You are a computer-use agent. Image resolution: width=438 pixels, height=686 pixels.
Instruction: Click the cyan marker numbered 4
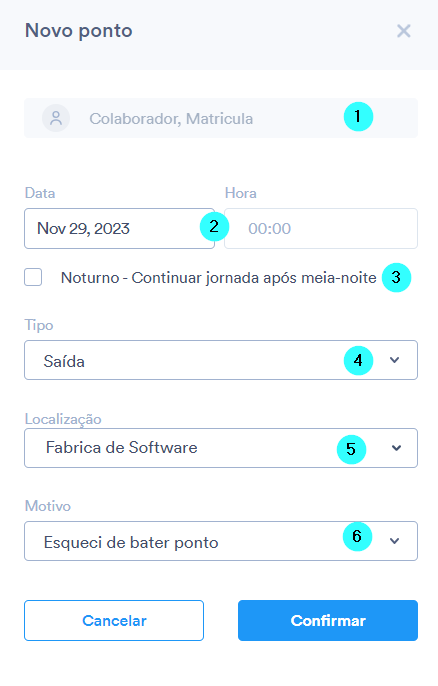point(358,360)
